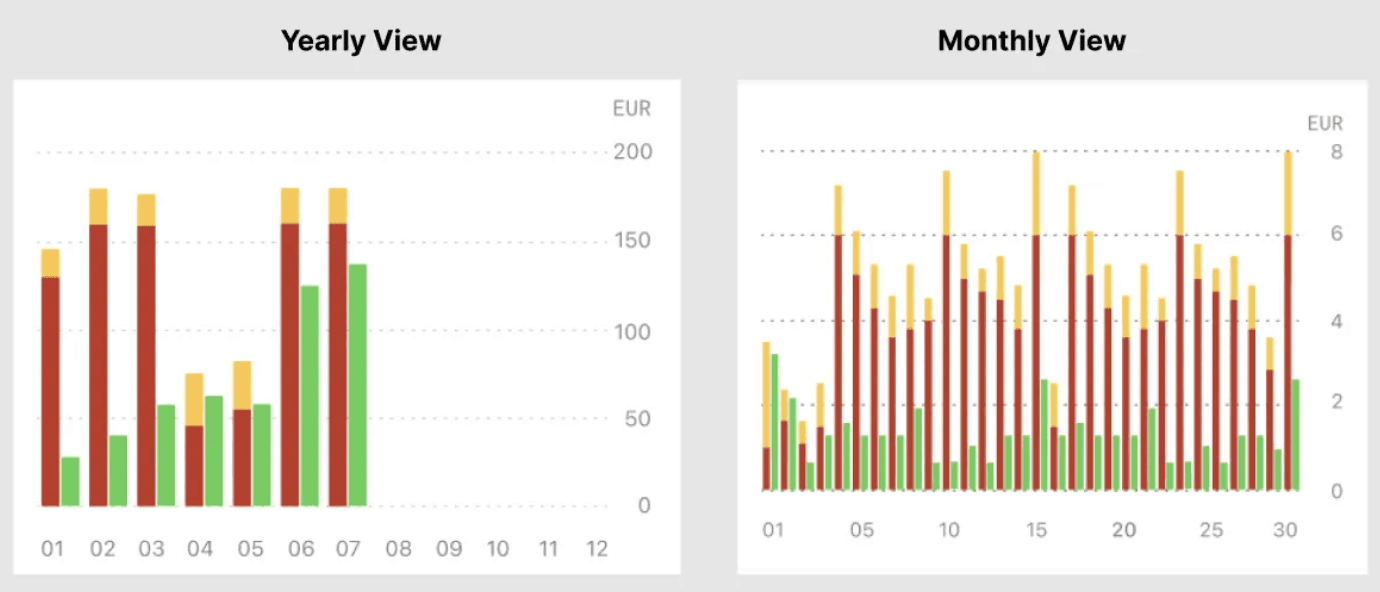Click day label "01" in Monthly View
Screen dimensions: 1380x592
[x=773, y=530]
